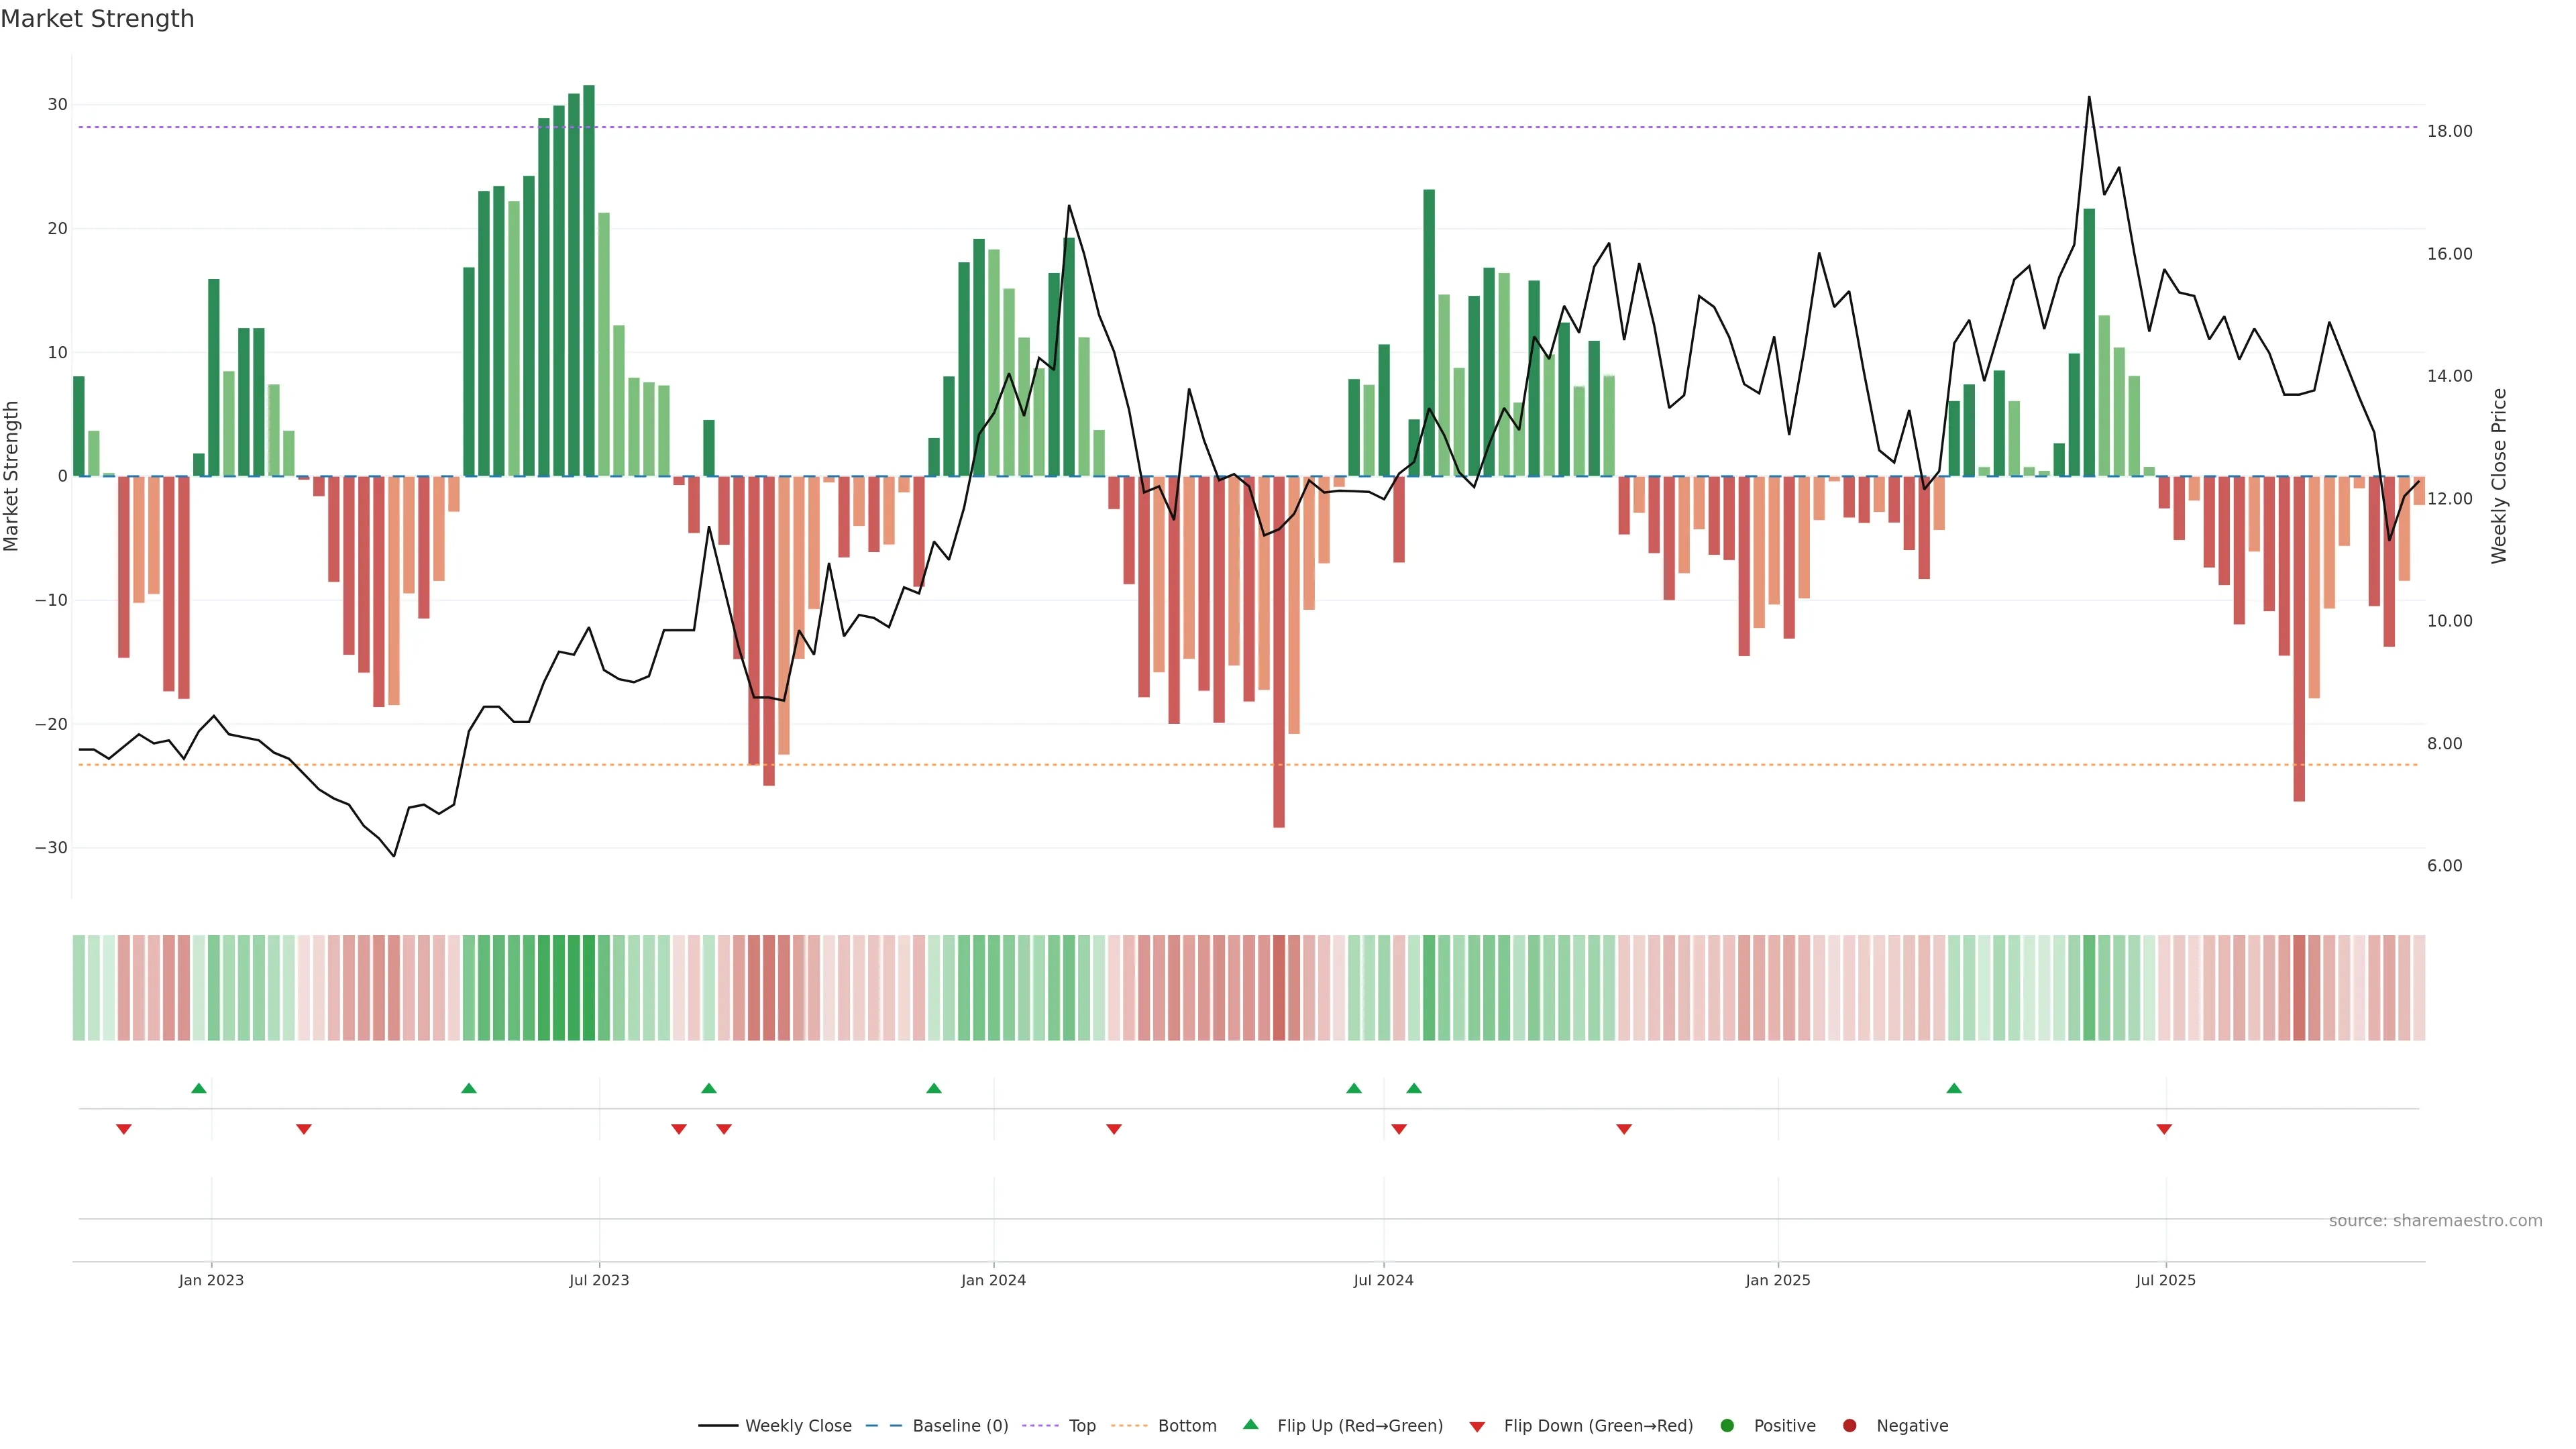This screenshot has width=2576, height=1449.
Task: Click the first red flip-down triangle marker
Action: [124, 1129]
